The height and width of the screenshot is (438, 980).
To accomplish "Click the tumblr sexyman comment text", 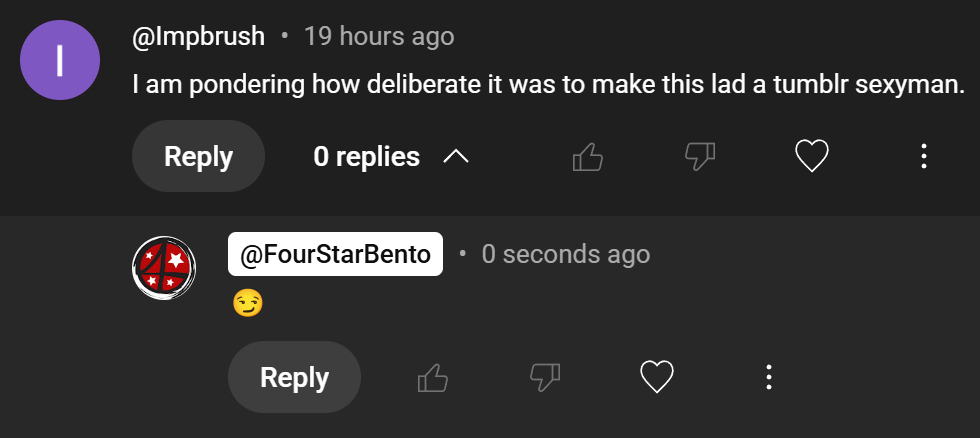I will click(x=548, y=85).
